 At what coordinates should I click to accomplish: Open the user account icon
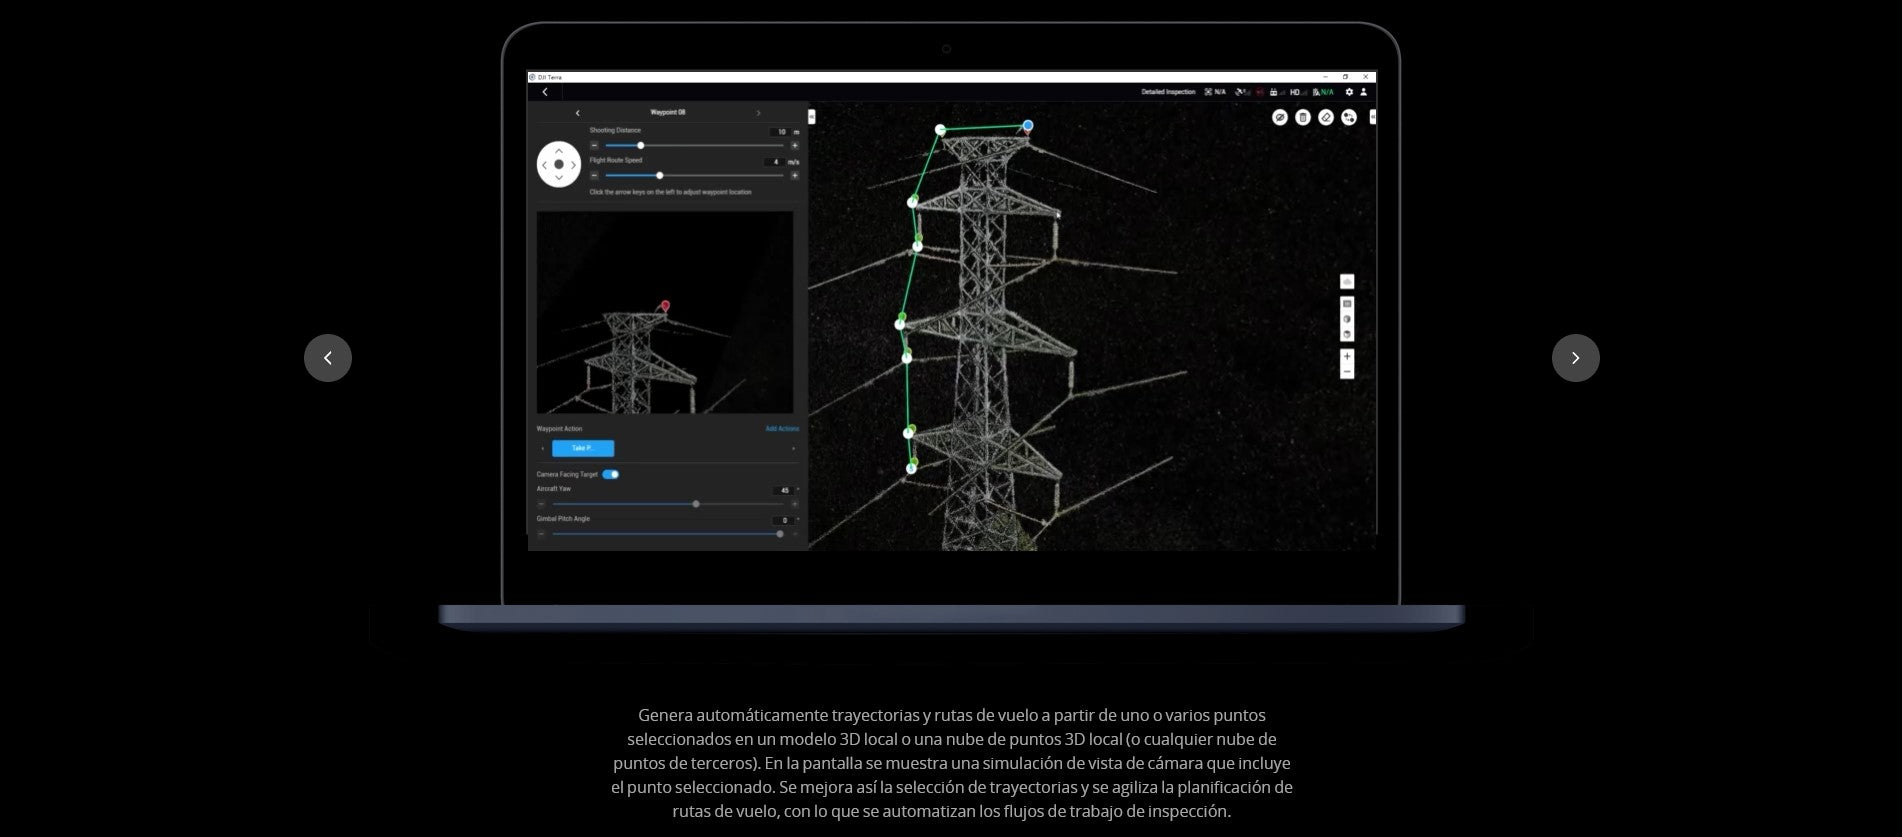pyautogui.click(x=1363, y=92)
